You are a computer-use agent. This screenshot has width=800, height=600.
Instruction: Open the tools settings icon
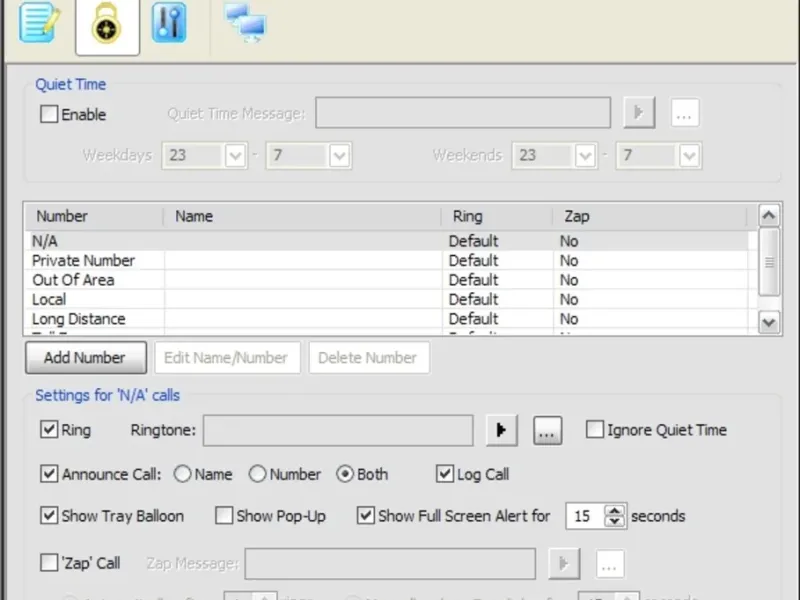[x=169, y=22]
